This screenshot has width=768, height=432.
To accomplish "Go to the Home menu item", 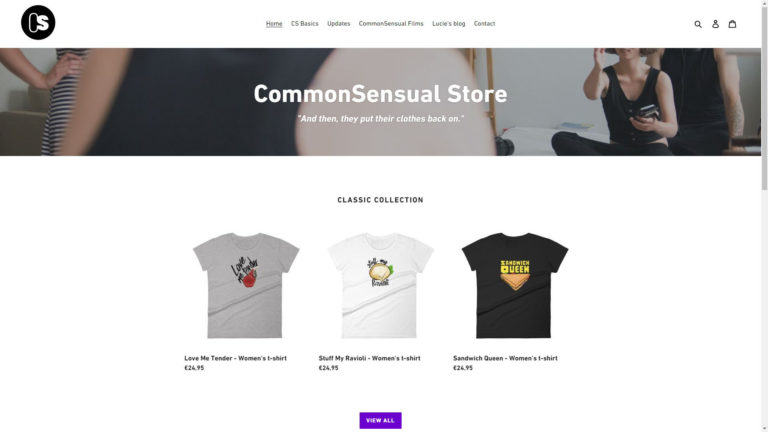I will click(274, 24).
